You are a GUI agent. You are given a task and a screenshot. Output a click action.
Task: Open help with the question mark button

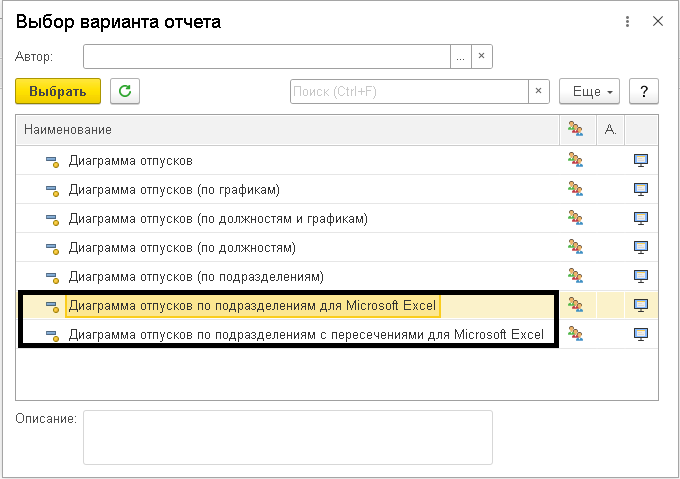[x=644, y=91]
